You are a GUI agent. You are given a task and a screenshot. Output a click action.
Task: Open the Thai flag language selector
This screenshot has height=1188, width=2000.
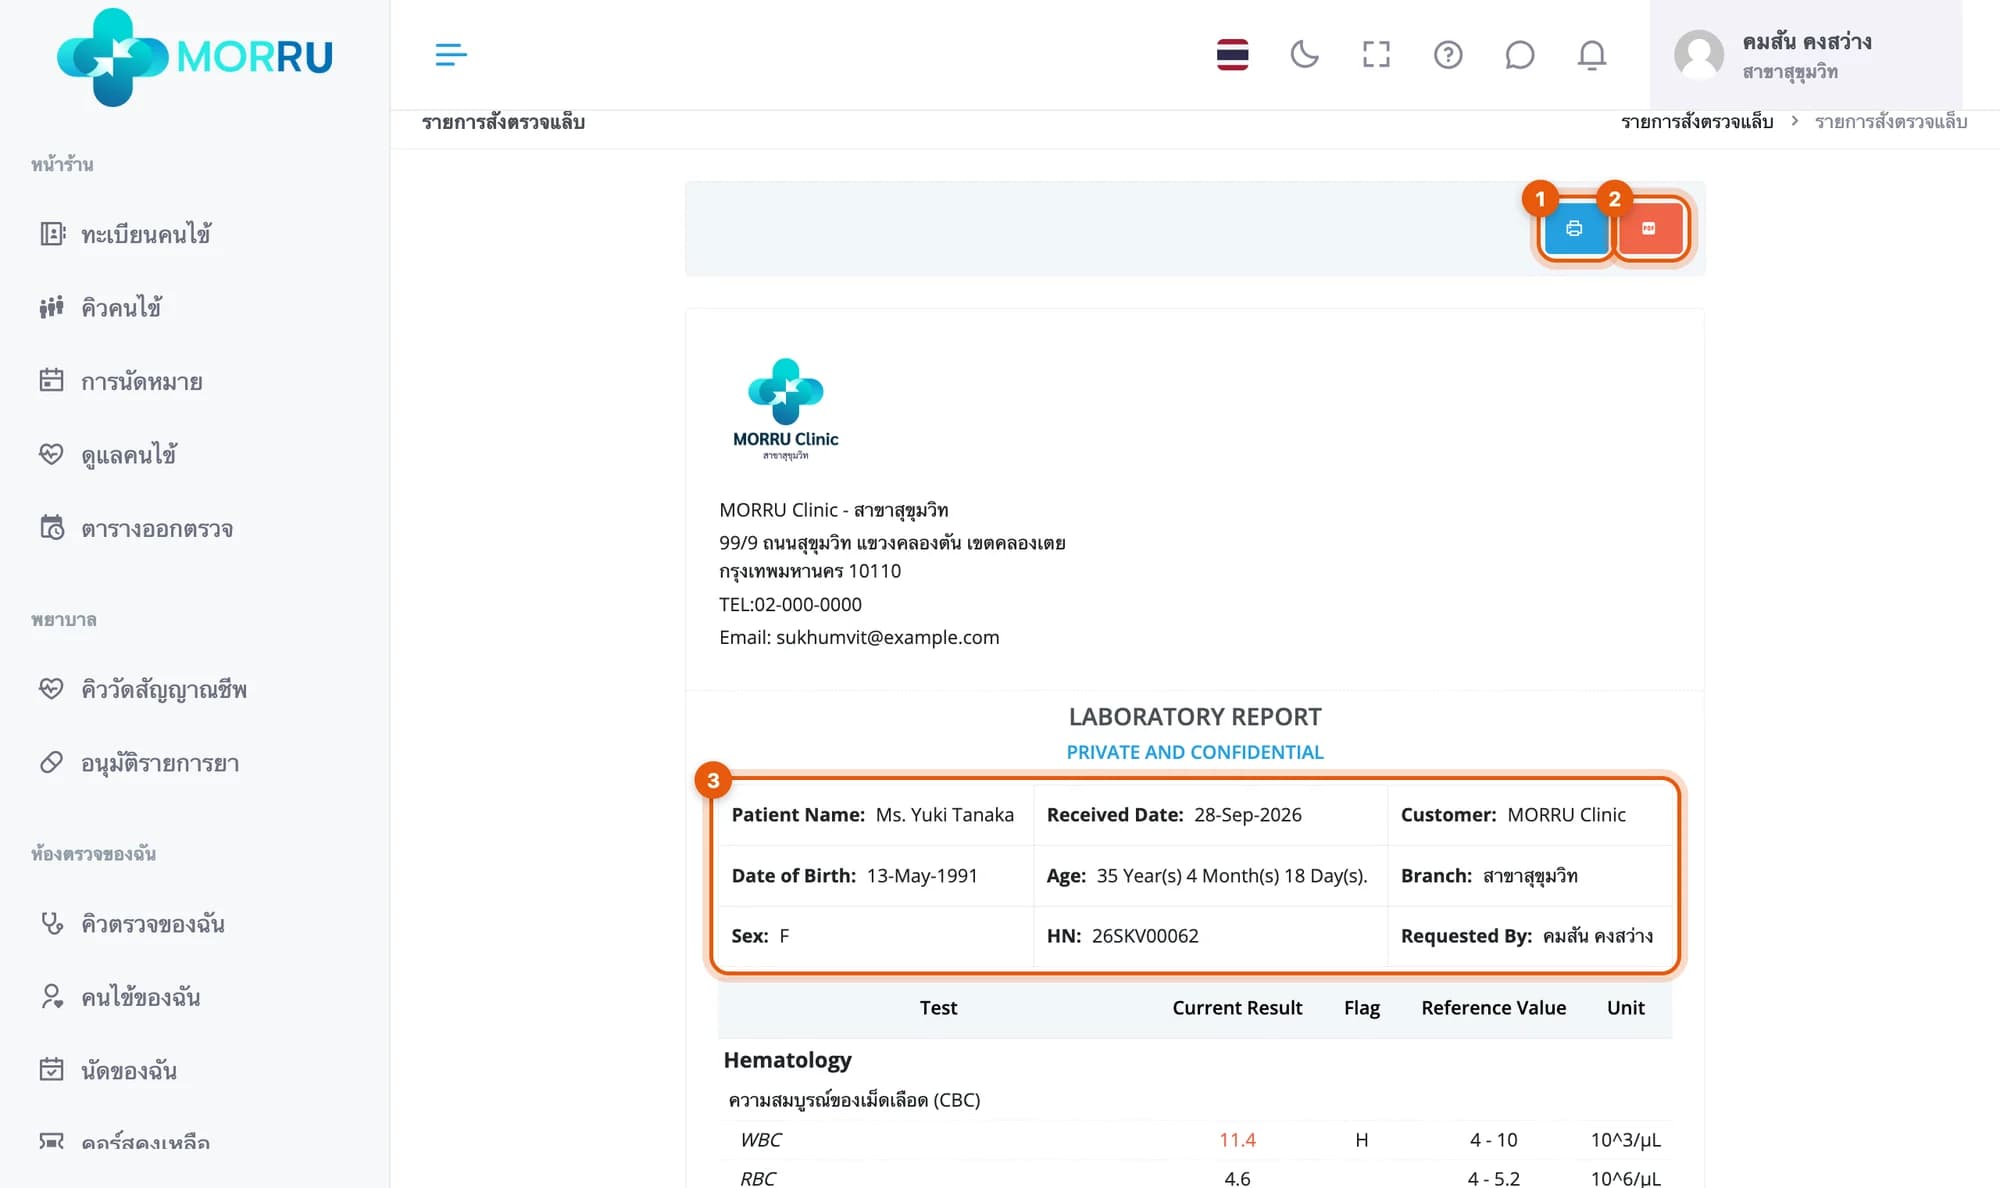[x=1232, y=55]
